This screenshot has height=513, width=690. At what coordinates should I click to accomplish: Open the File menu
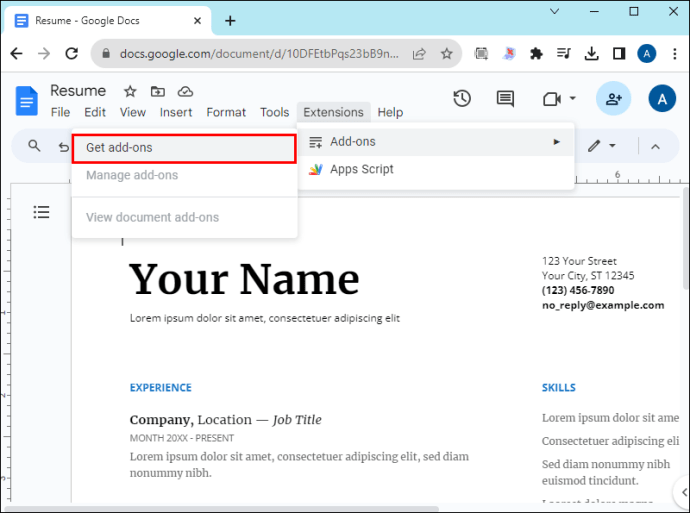60,112
